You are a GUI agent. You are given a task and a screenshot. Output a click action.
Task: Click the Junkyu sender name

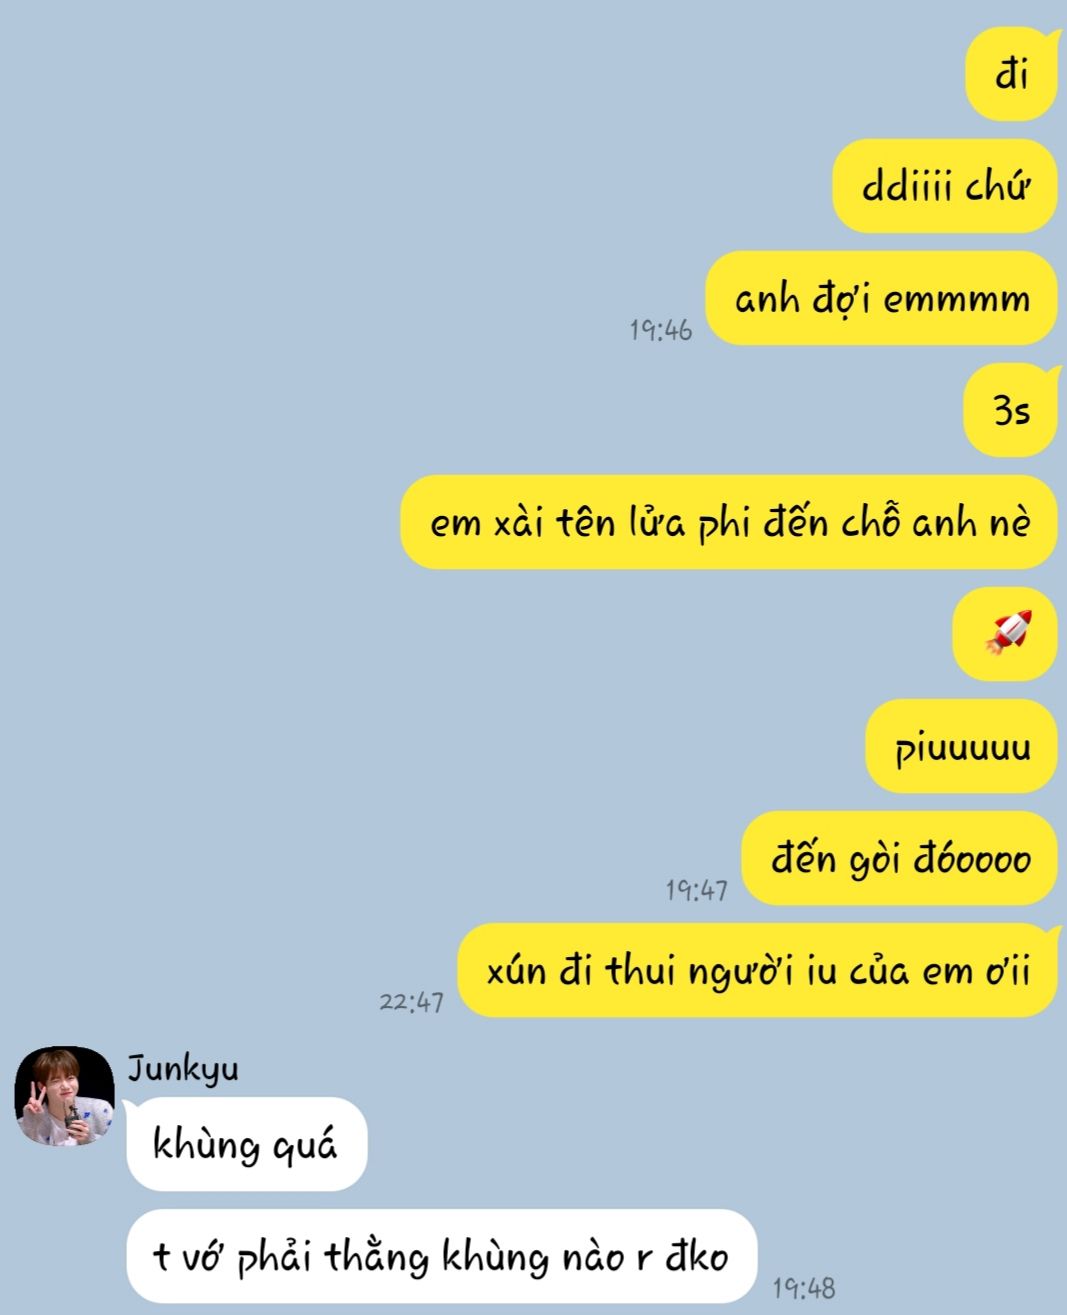click(183, 1067)
